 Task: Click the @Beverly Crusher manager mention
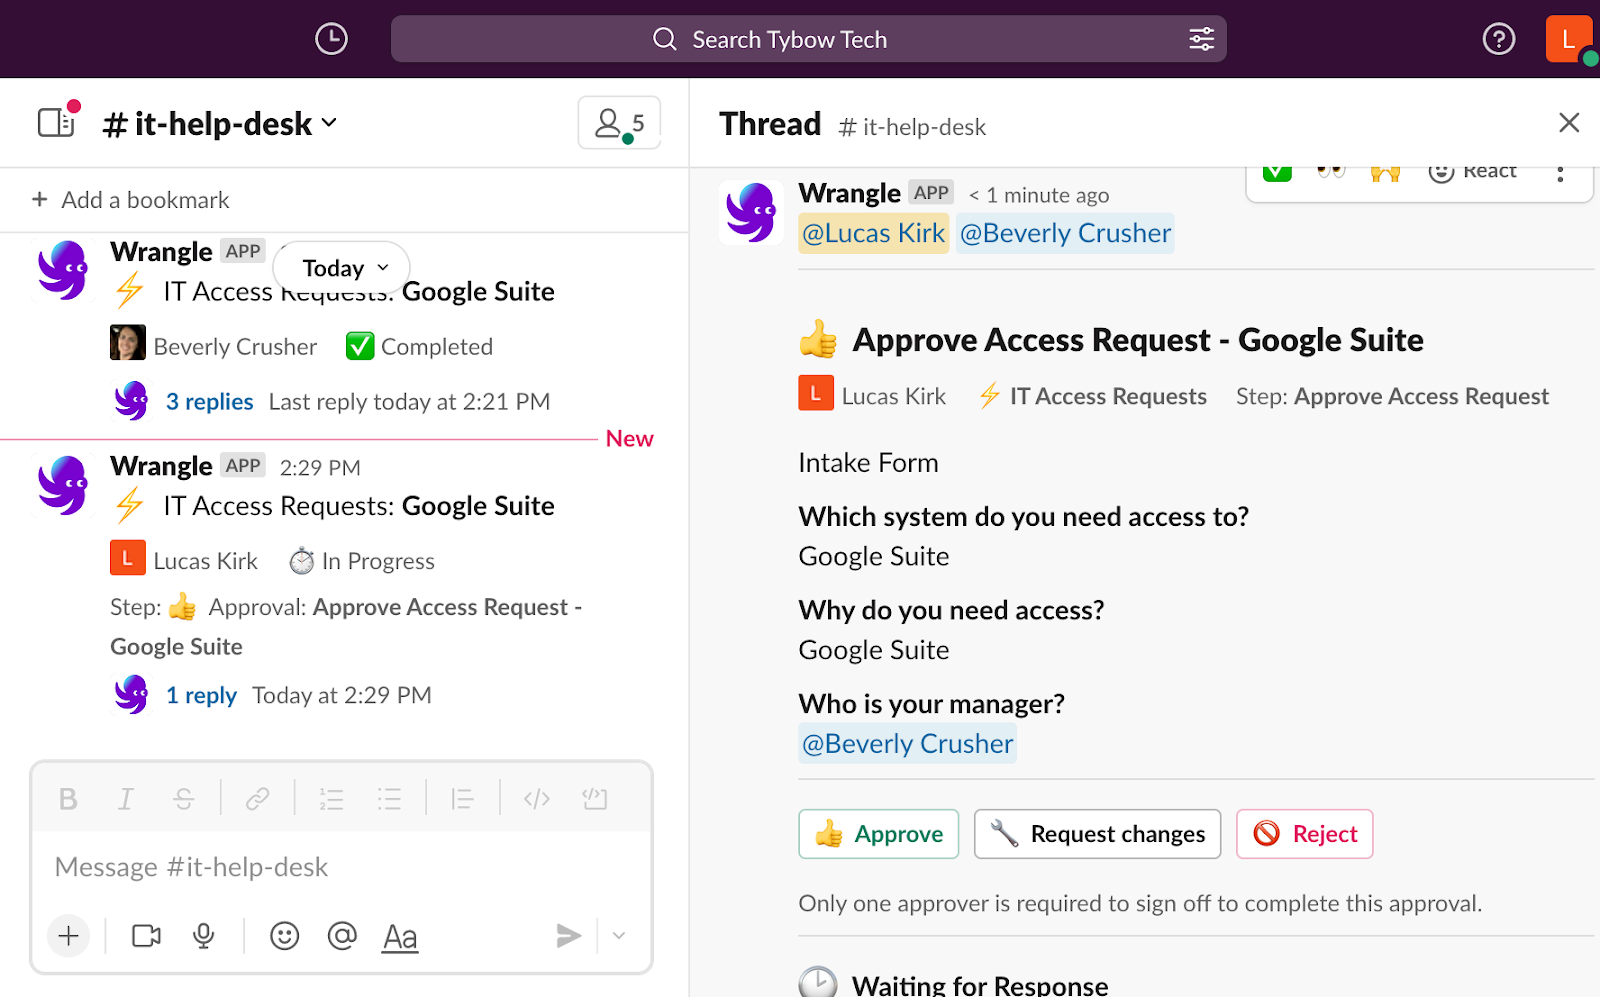click(x=907, y=744)
